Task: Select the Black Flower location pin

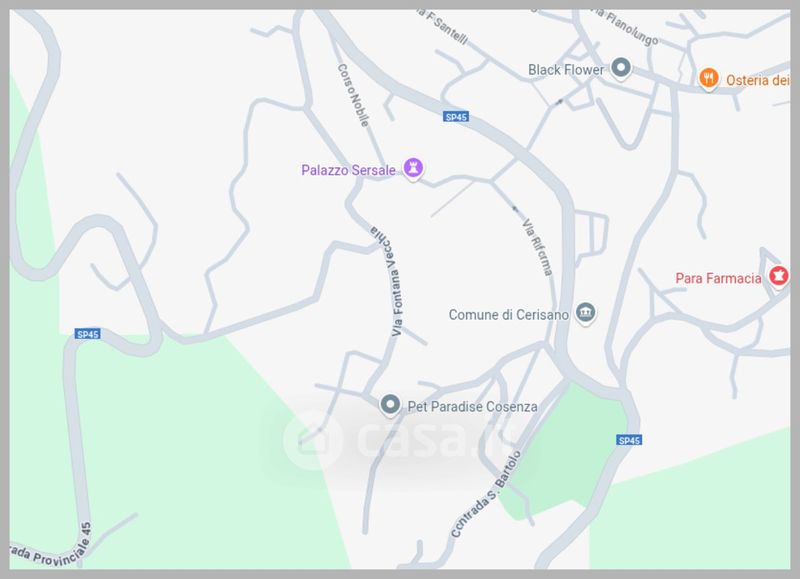Action: tap(621, 68)
